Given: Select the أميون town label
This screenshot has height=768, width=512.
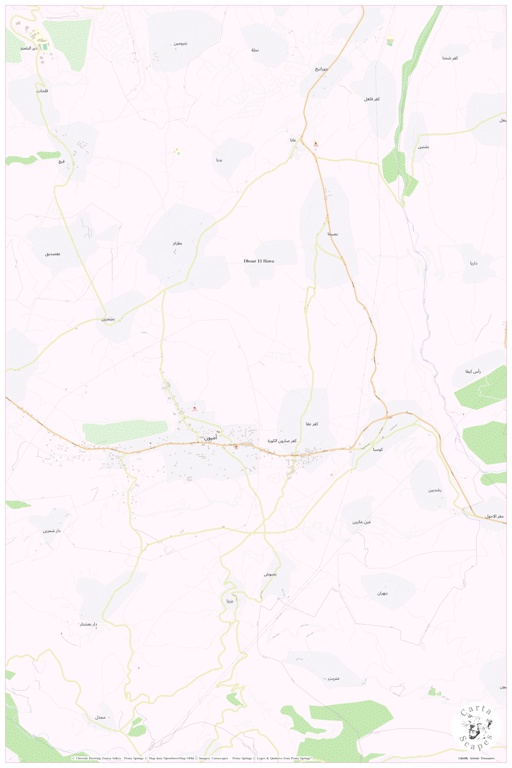Looking at the screenshot, I should tap(208, 438).
